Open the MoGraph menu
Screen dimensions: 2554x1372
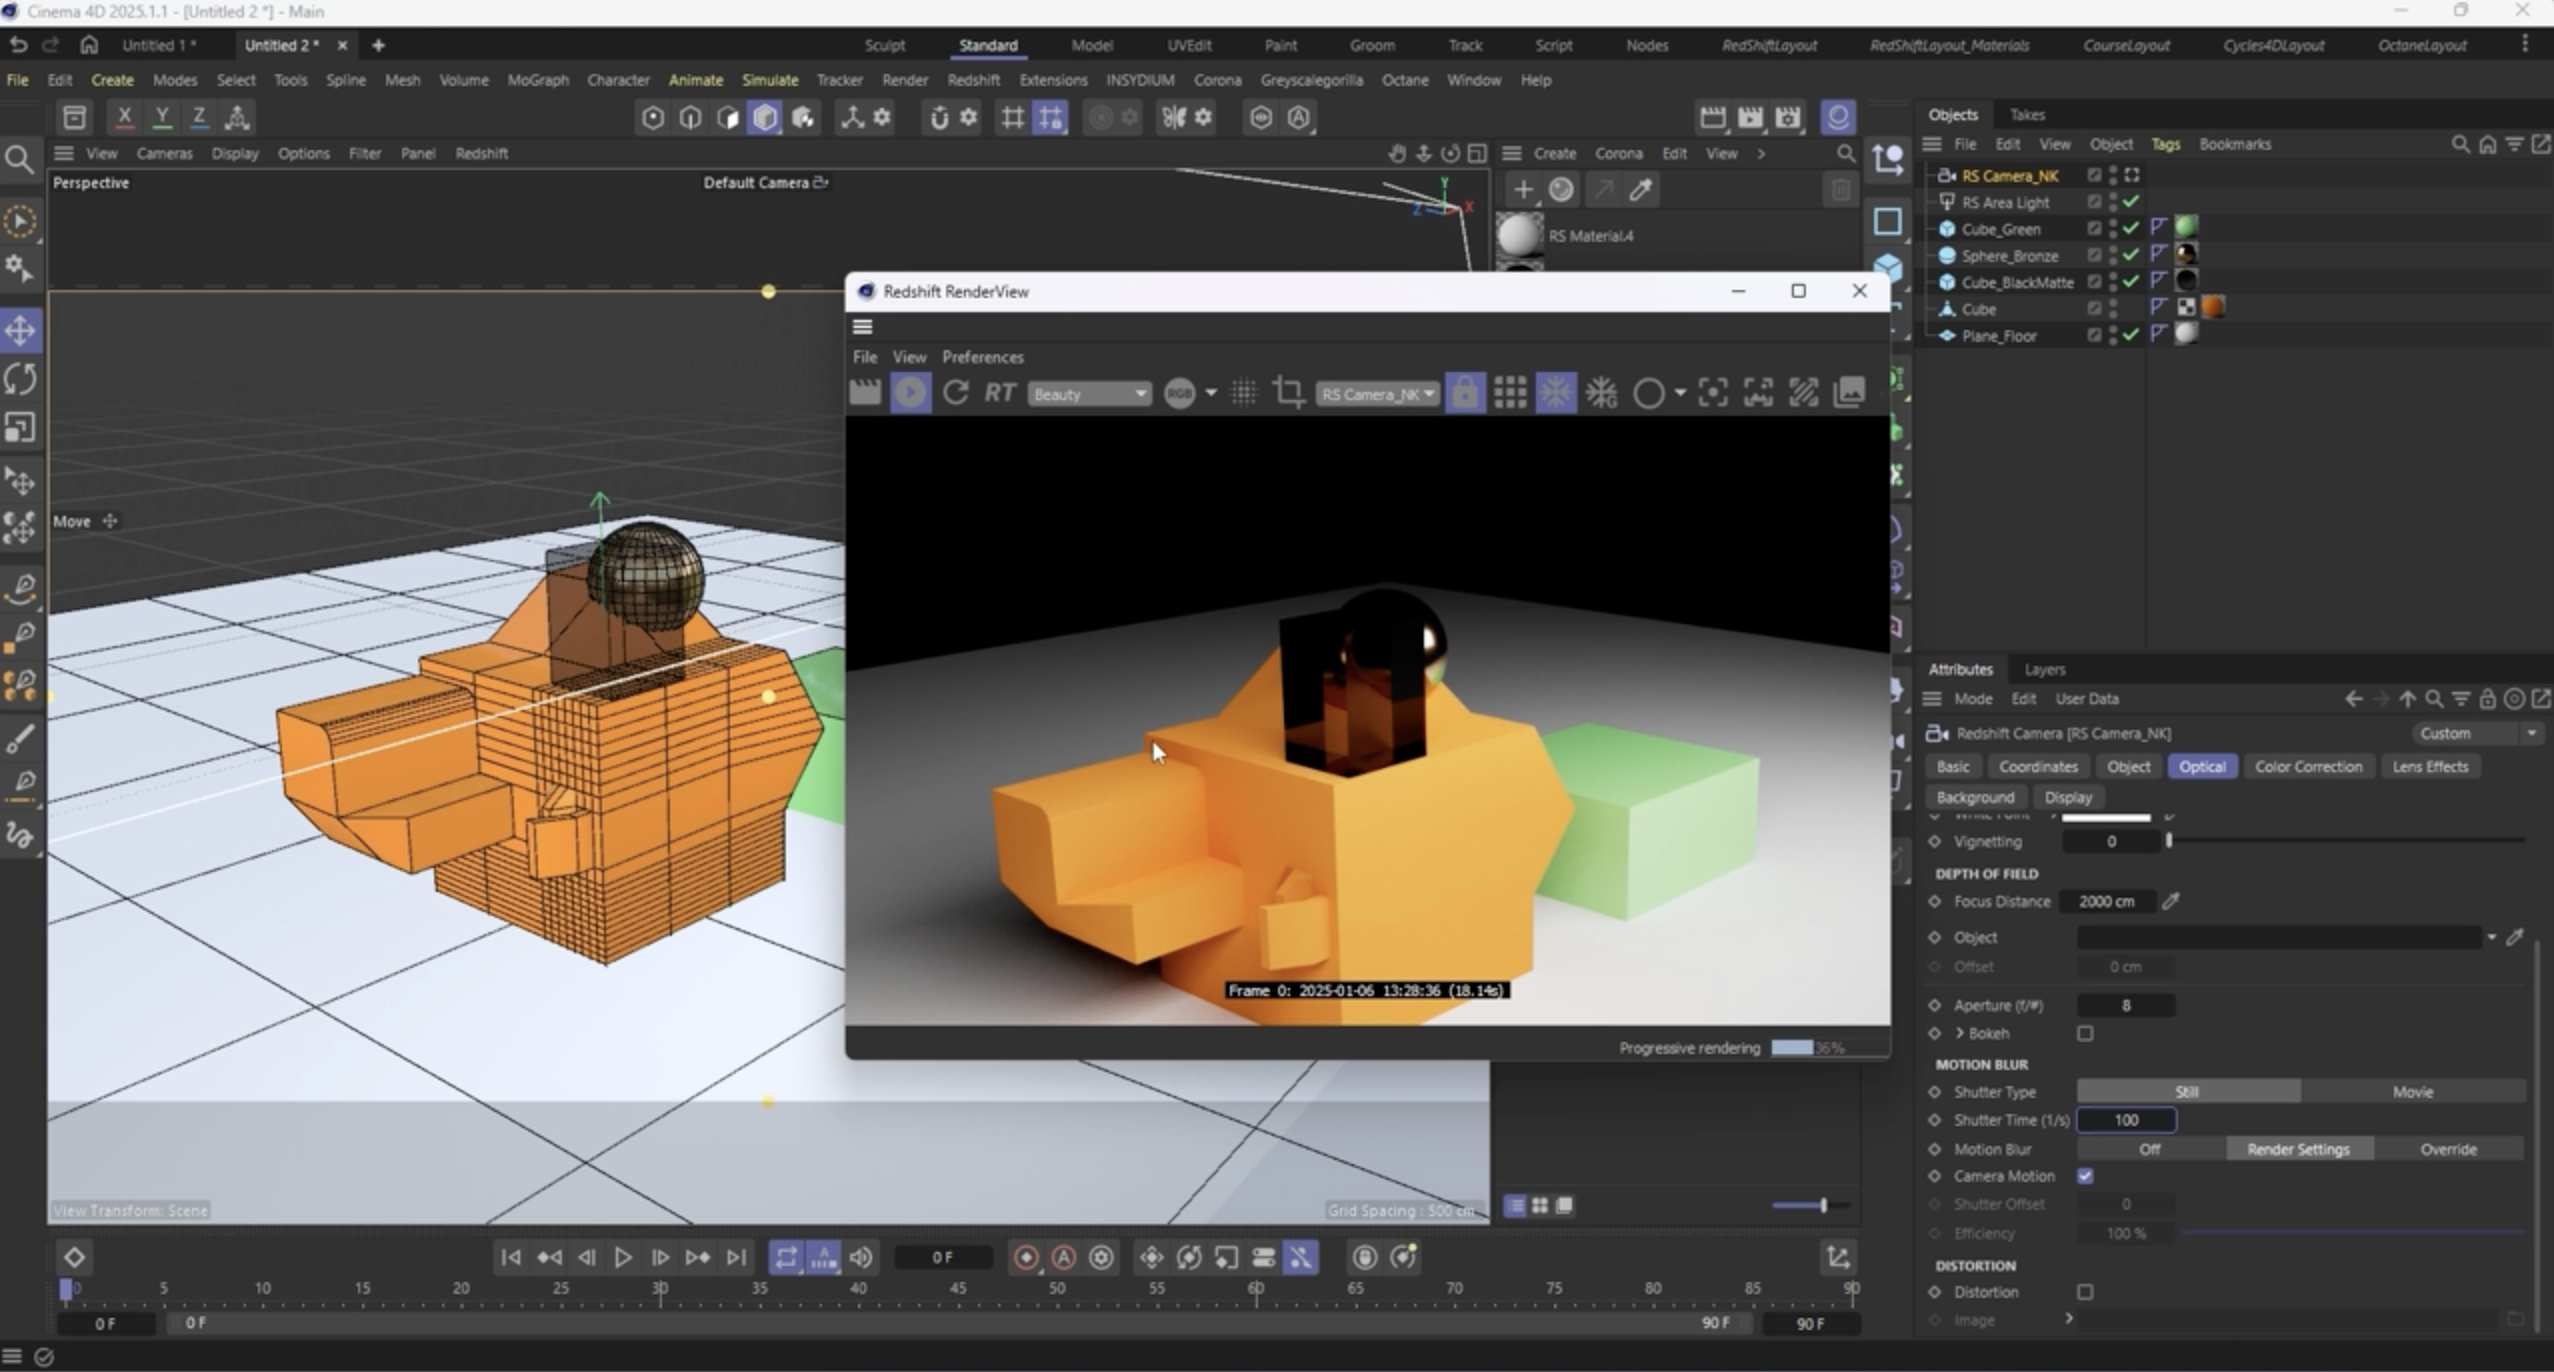(x=537, y=80)
